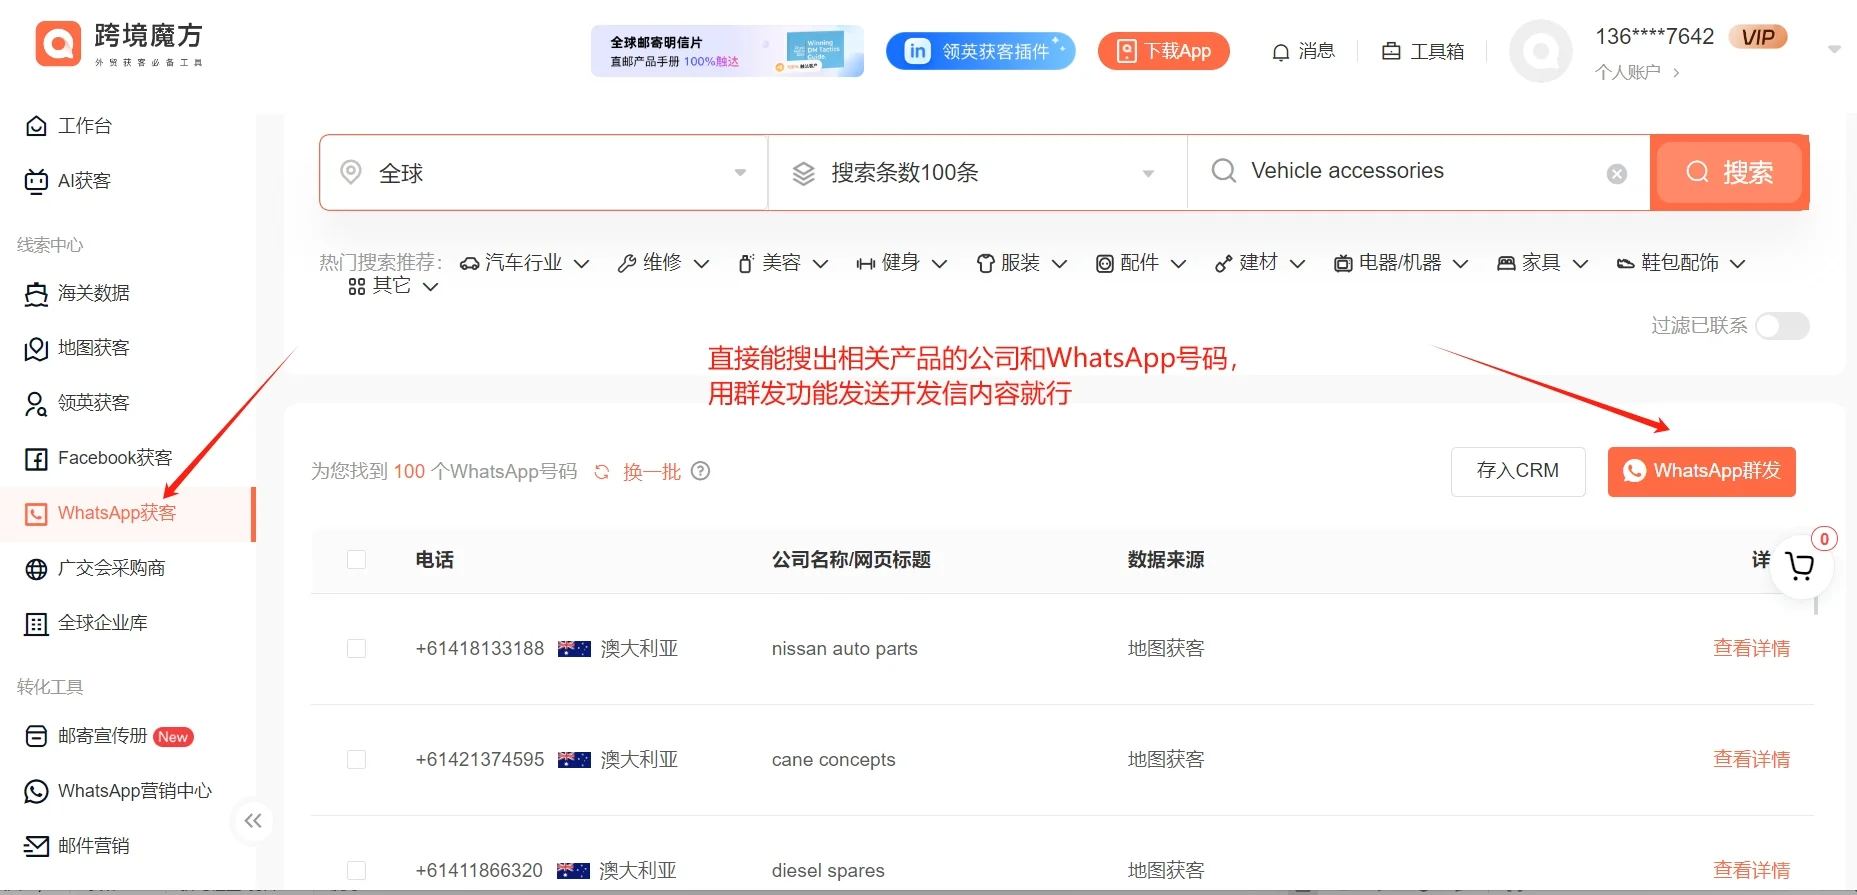Open 查看详情 for nissan auto parts
Screen dimensions: 1857x895
(1751, 649)
